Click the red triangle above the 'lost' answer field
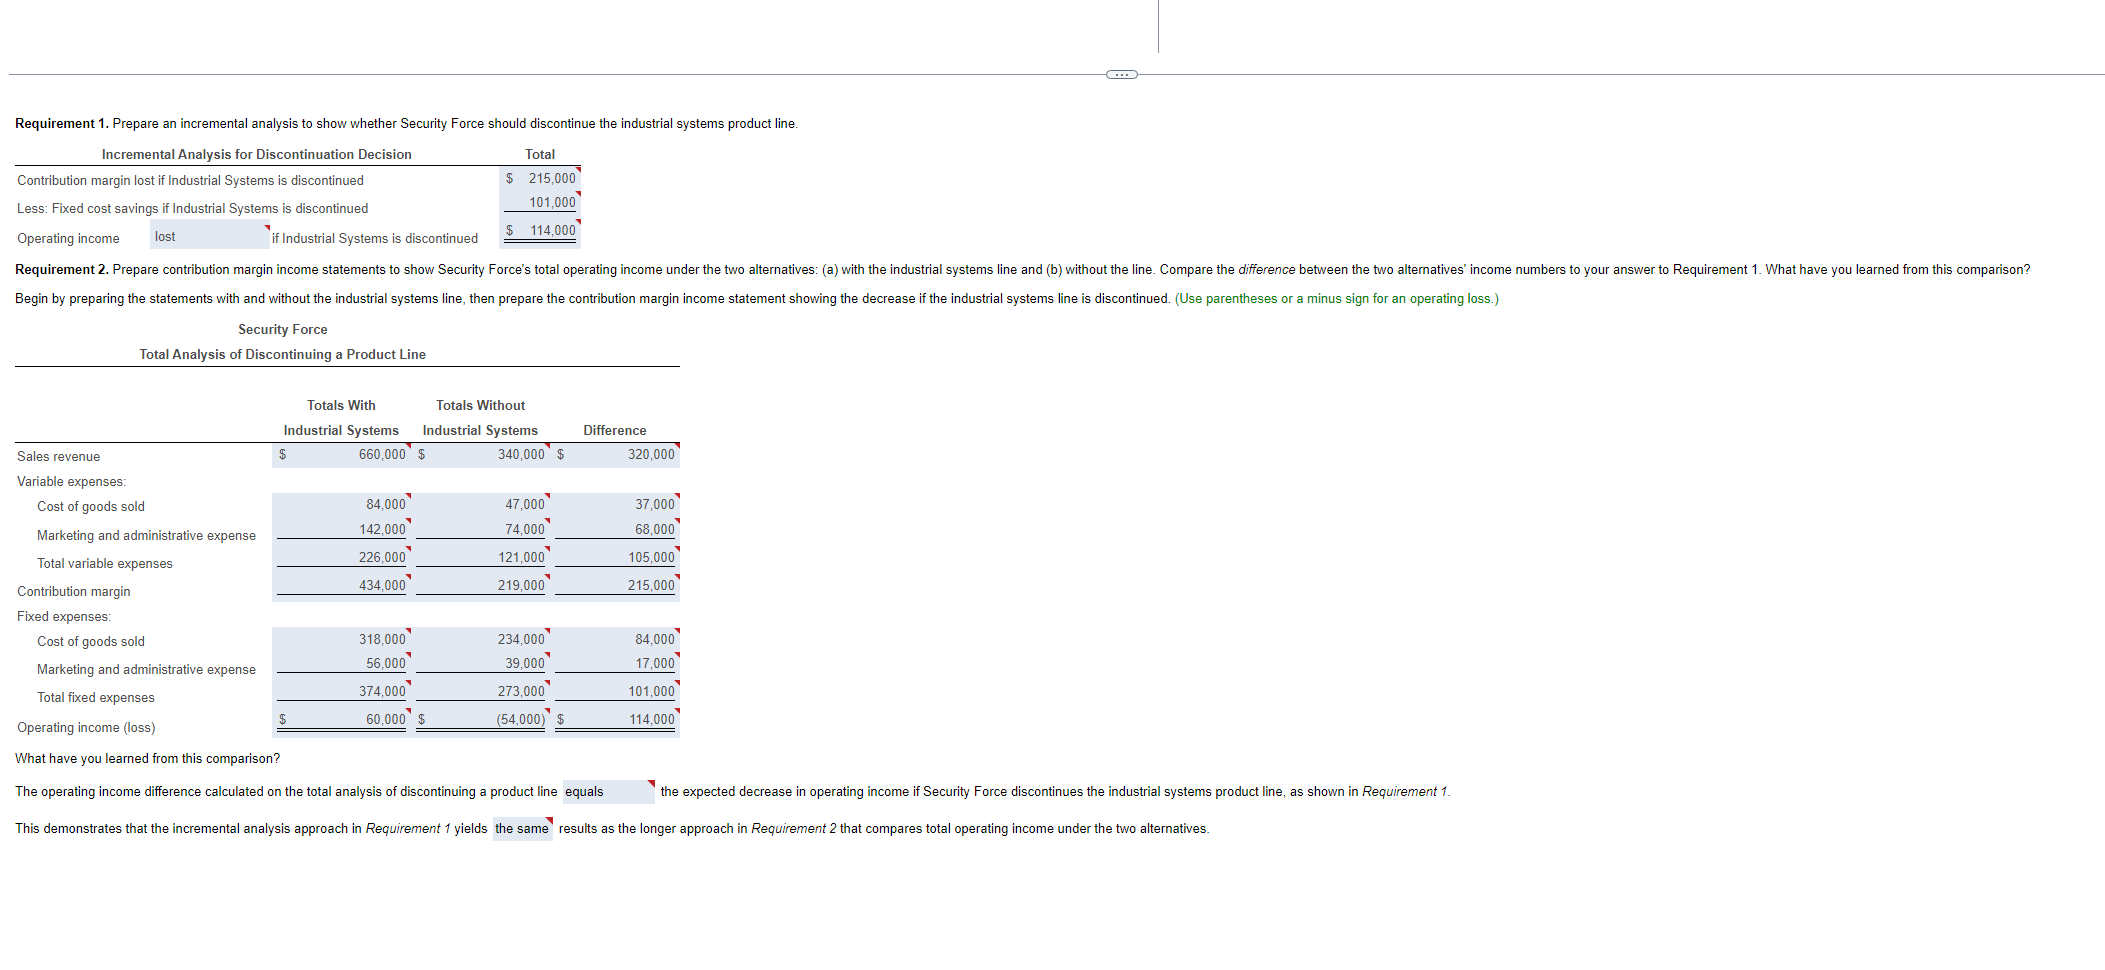The height and width of the screenshot is (970, 2105). (266, 226)
